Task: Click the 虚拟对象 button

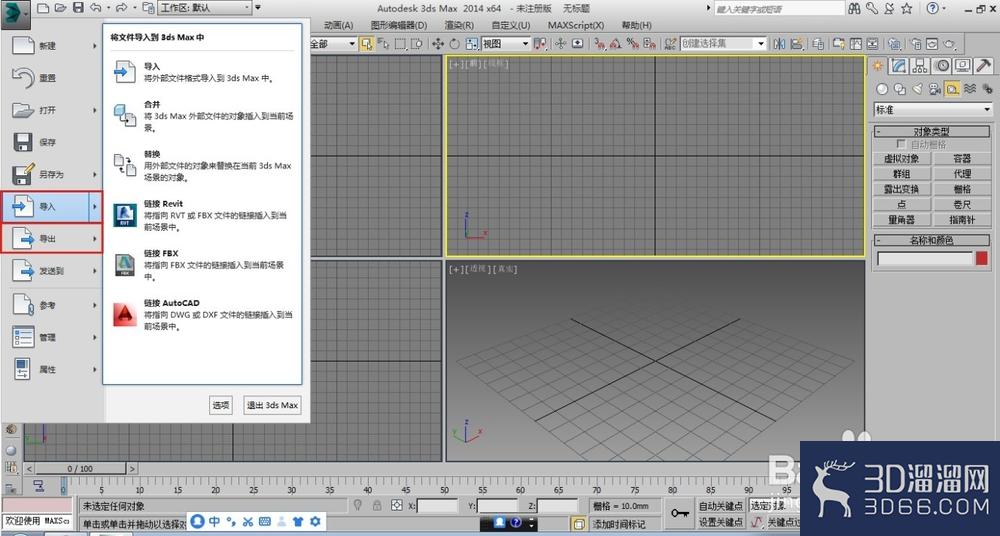Action: pyautogui.click(x=901, y=158)
